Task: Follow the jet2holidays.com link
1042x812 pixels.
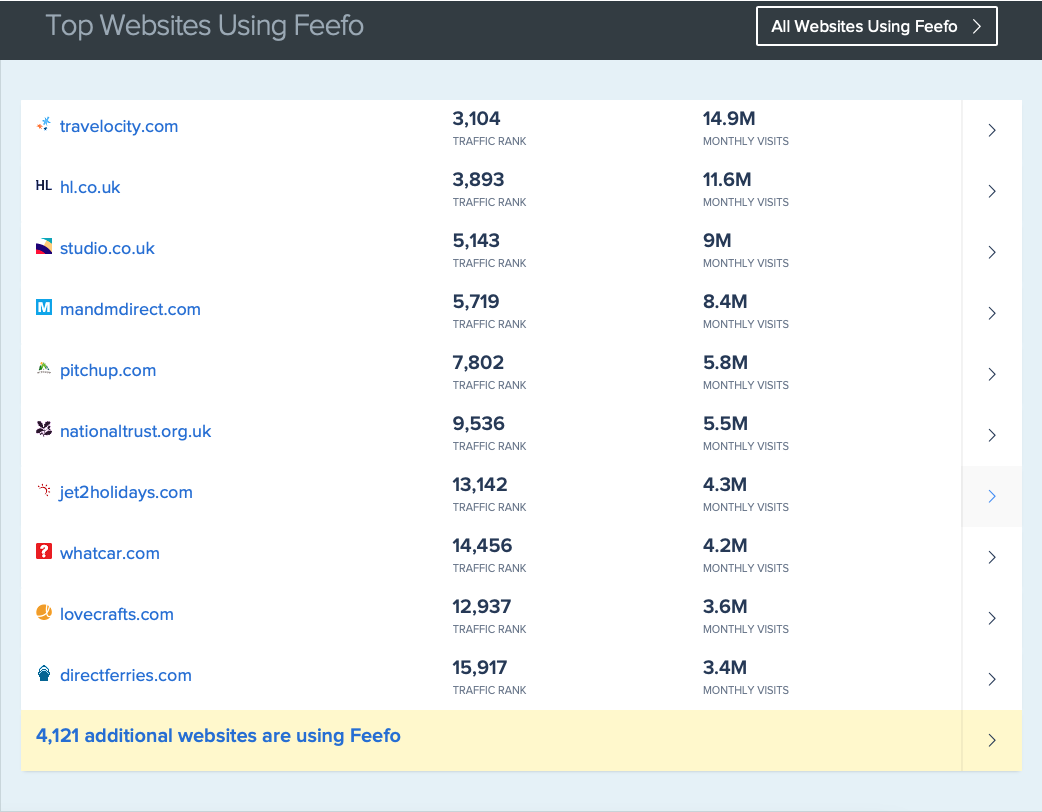Action: 126,492
